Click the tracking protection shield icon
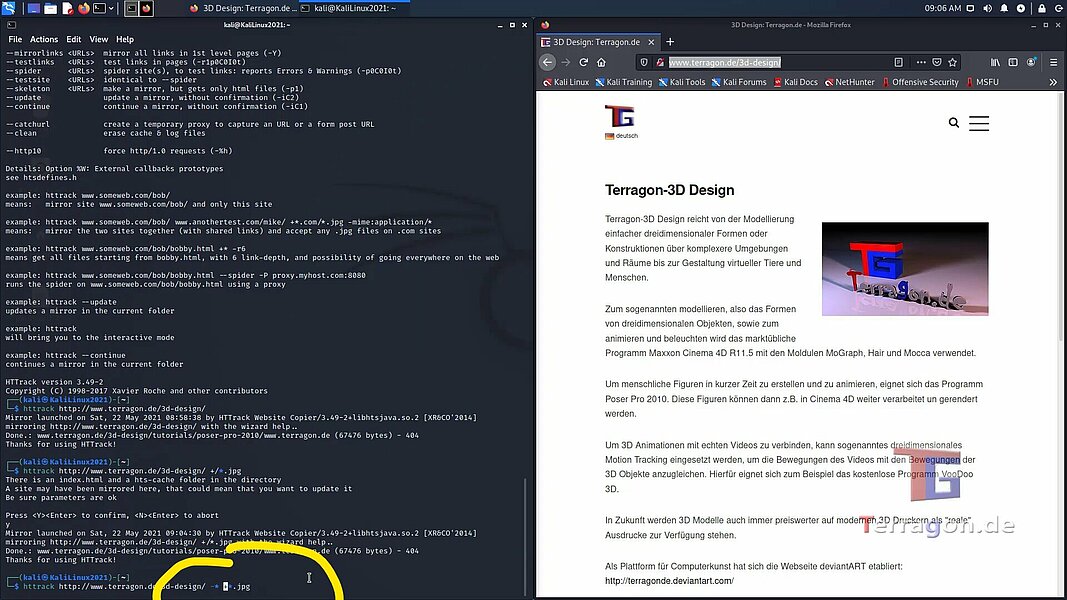Viewport: 1067px width, 600px height. pyautogui.click(x=644, y=63)
